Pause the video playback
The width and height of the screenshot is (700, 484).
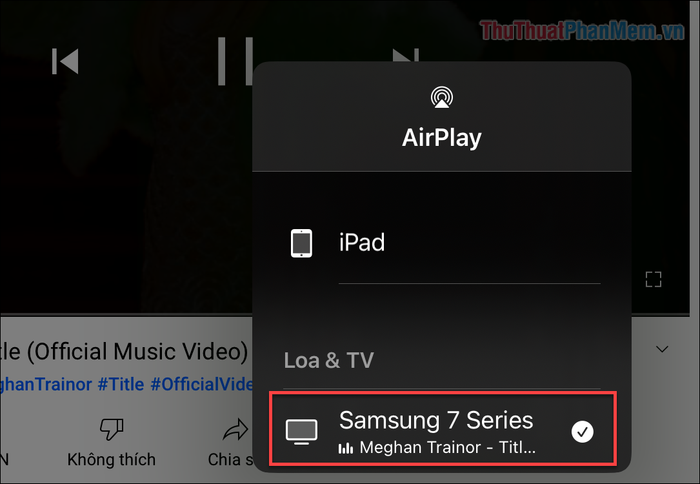[x=235, y=61]
